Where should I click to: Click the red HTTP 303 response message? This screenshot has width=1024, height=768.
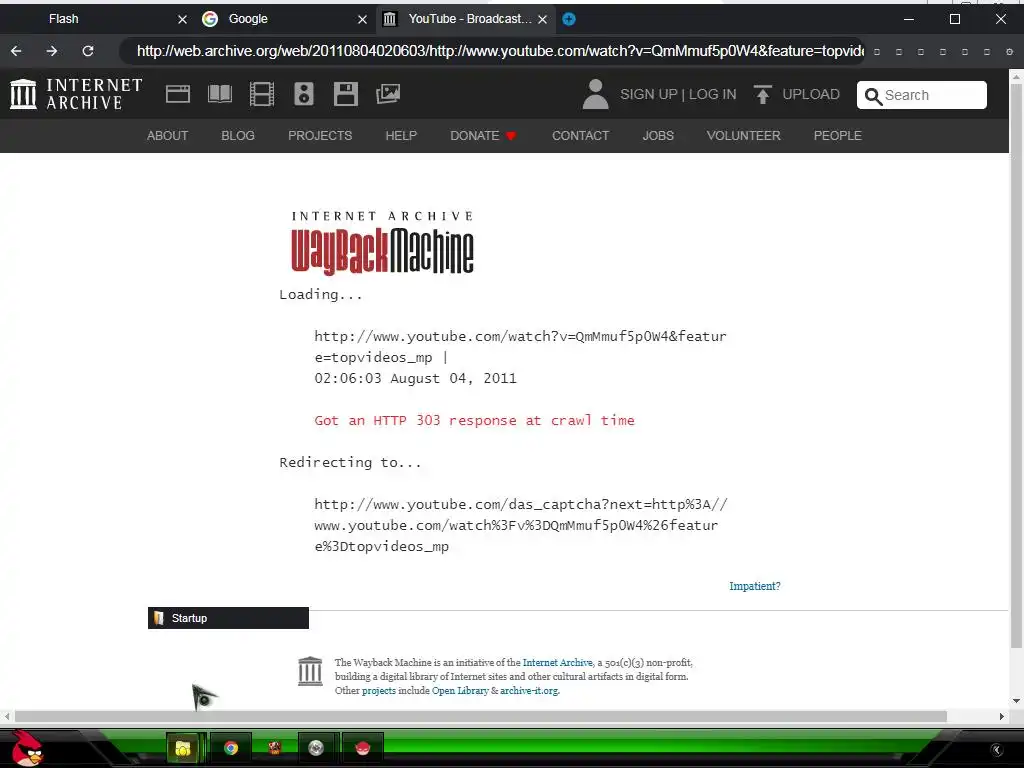tap(474, 421)
